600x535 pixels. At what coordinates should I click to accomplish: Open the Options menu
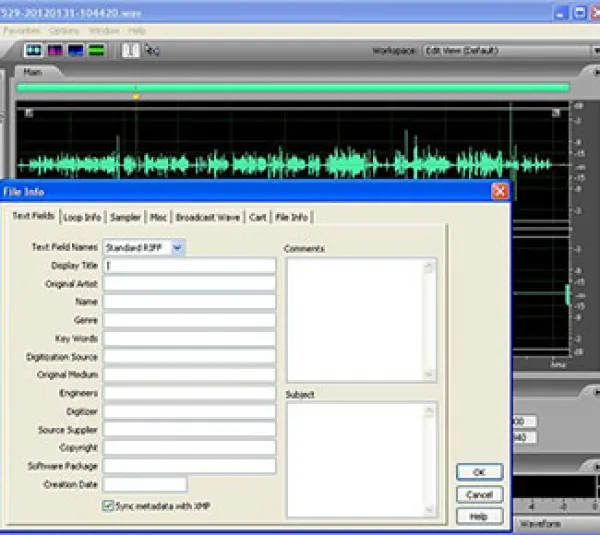pos(64,31)
